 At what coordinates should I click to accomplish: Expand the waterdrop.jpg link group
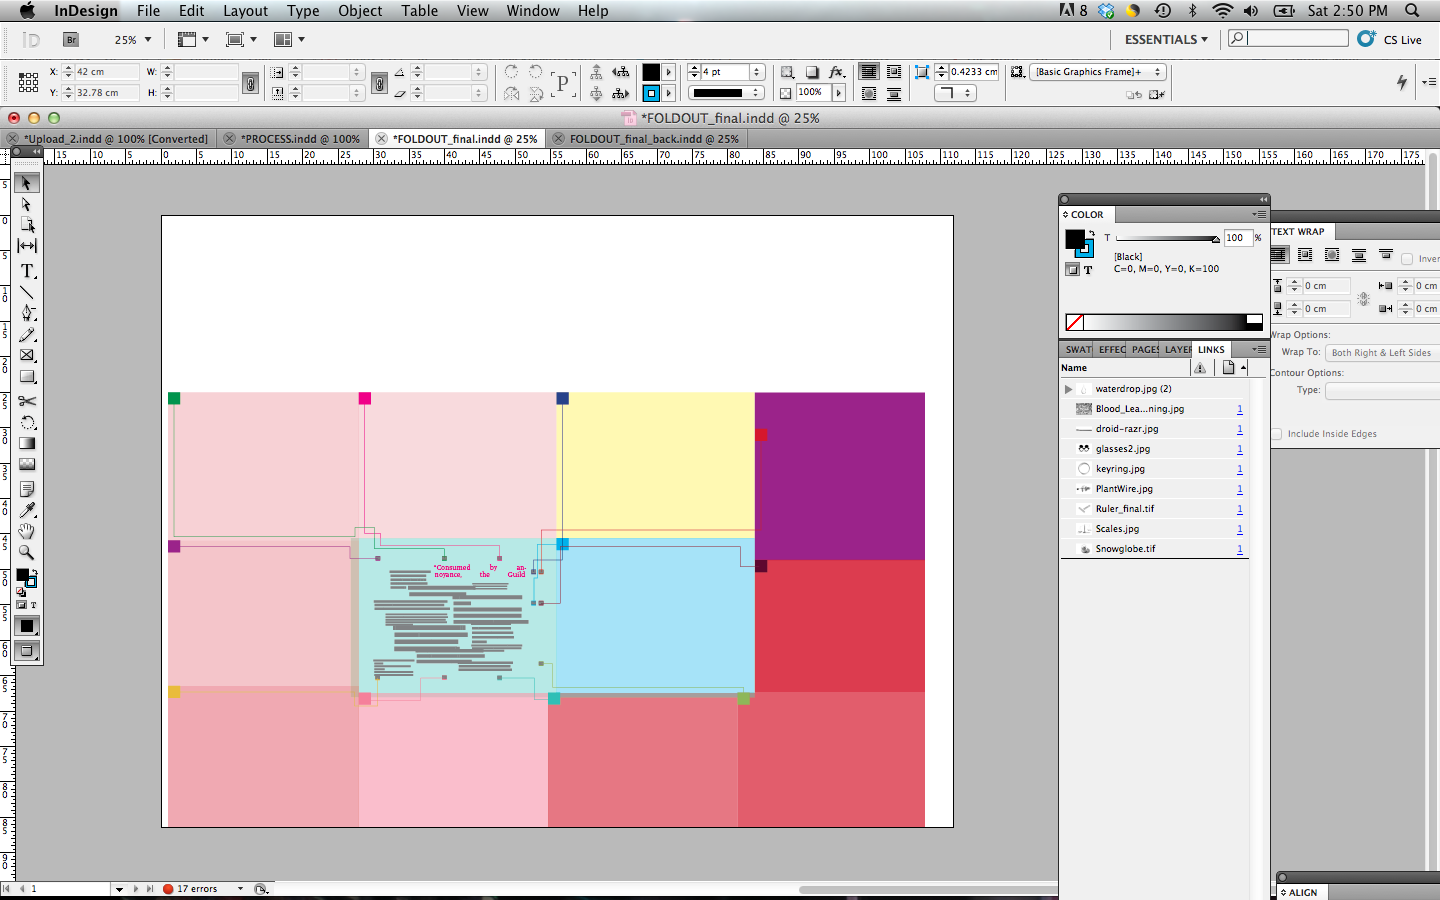(1068, 389)
